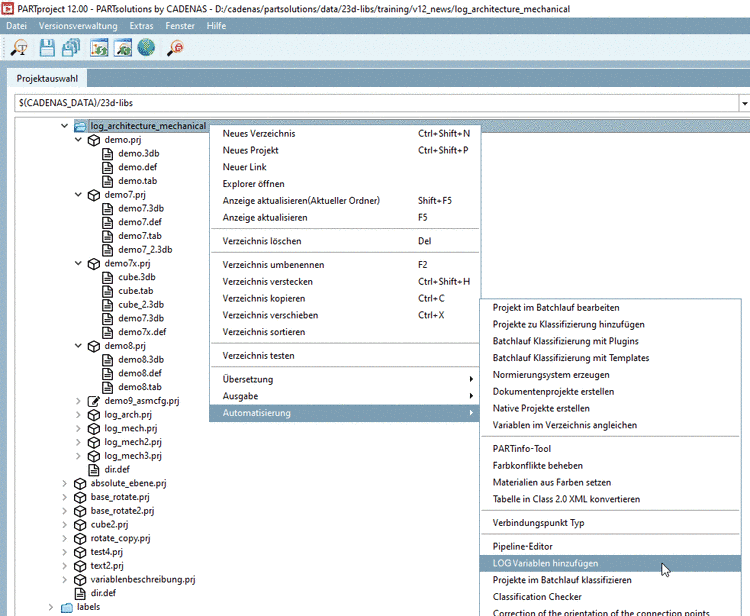Choose Projekt im Batchlauf bearbeiten

click(611, 308)
